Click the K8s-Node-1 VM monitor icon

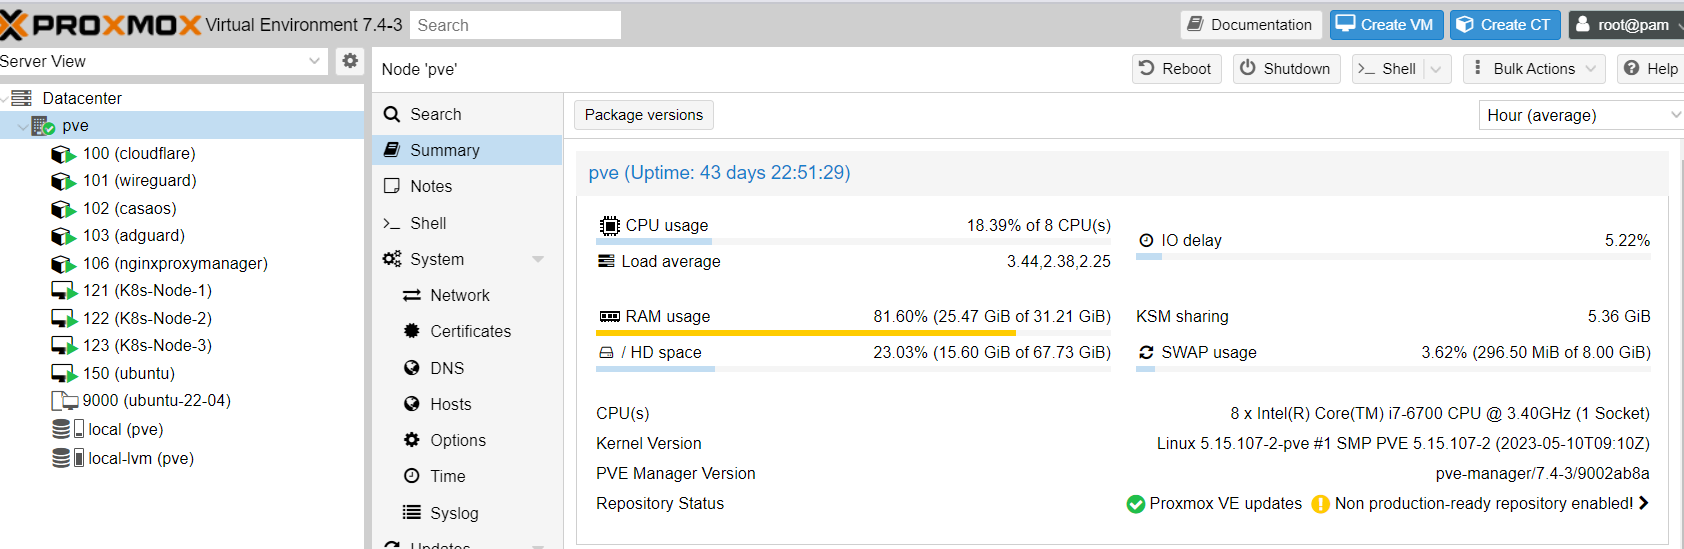coord(63,291)
